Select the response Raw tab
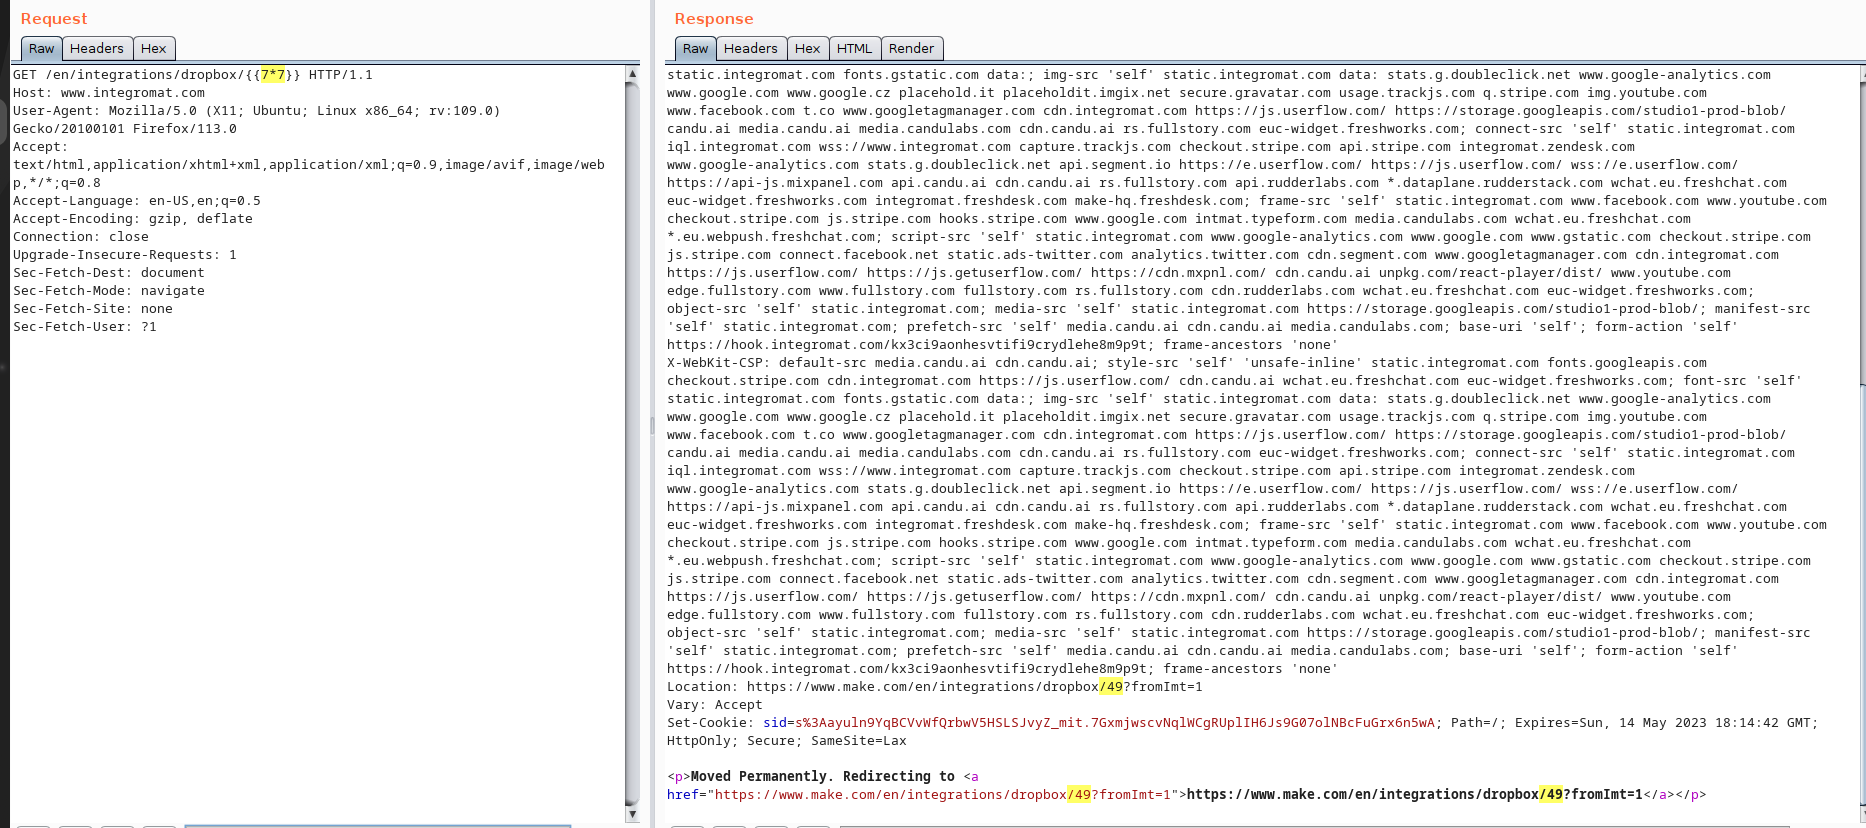The image size is (1866, 828). coord(695,48)
